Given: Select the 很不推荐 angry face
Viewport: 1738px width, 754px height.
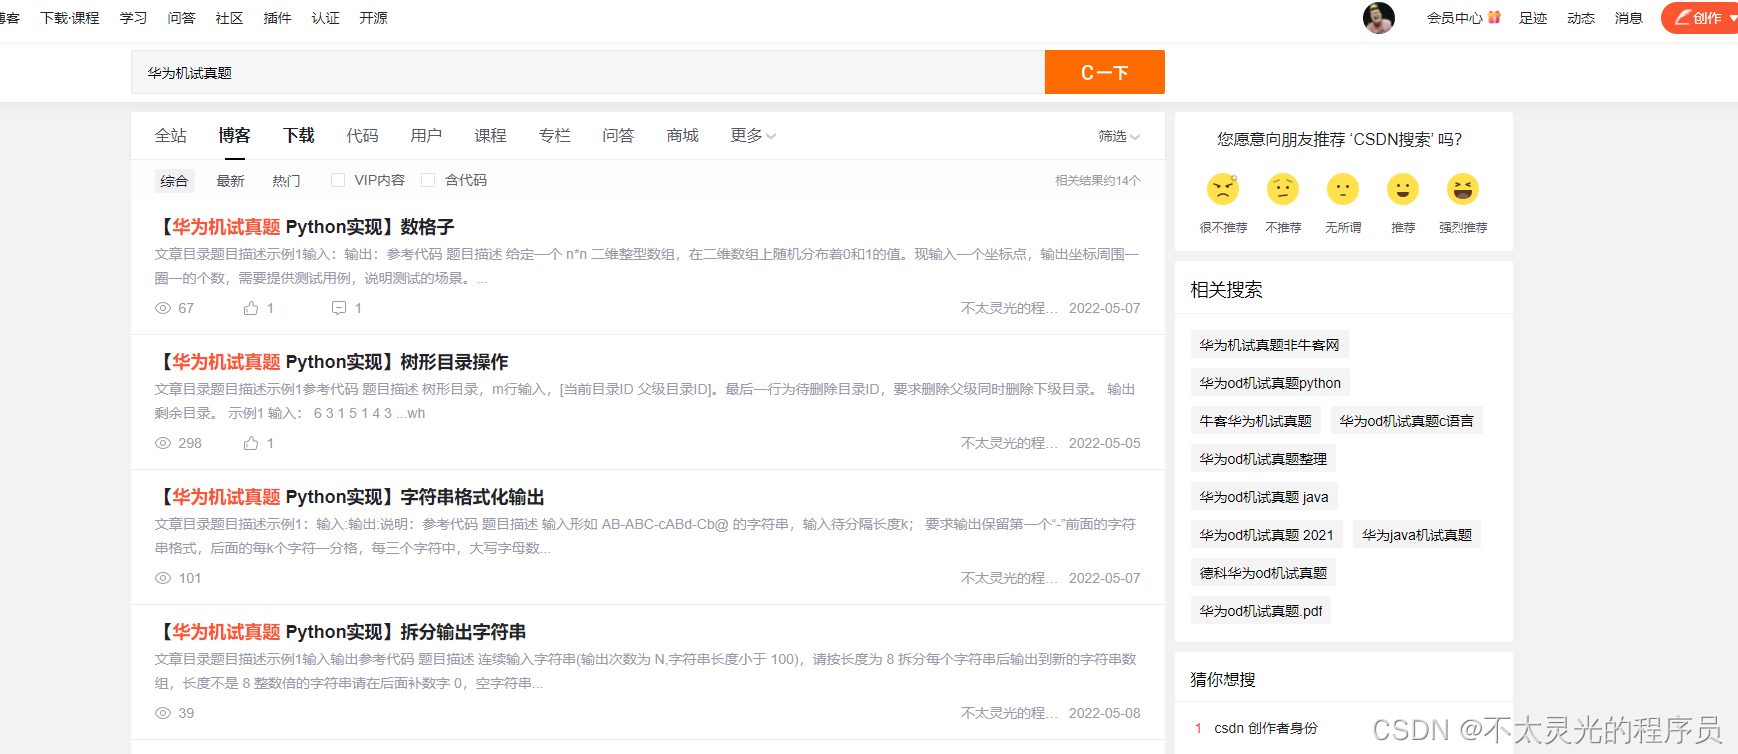Looking at the screenshot, I should click(x=1223, y=189).
